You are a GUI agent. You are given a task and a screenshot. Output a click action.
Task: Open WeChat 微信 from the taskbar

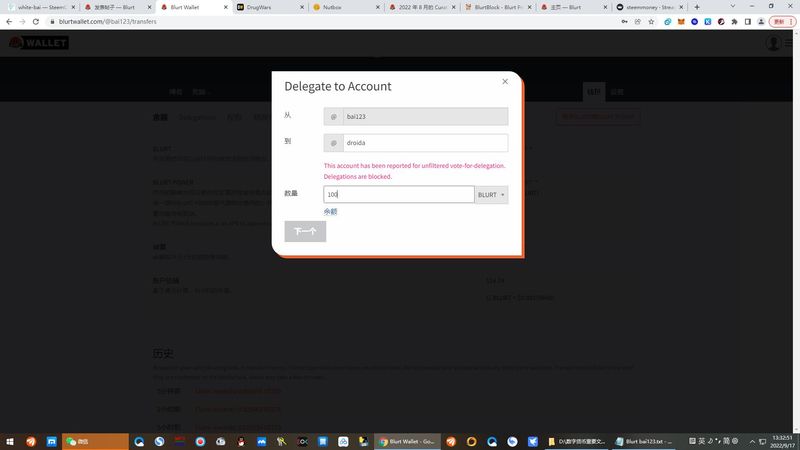tap(94, 441)
